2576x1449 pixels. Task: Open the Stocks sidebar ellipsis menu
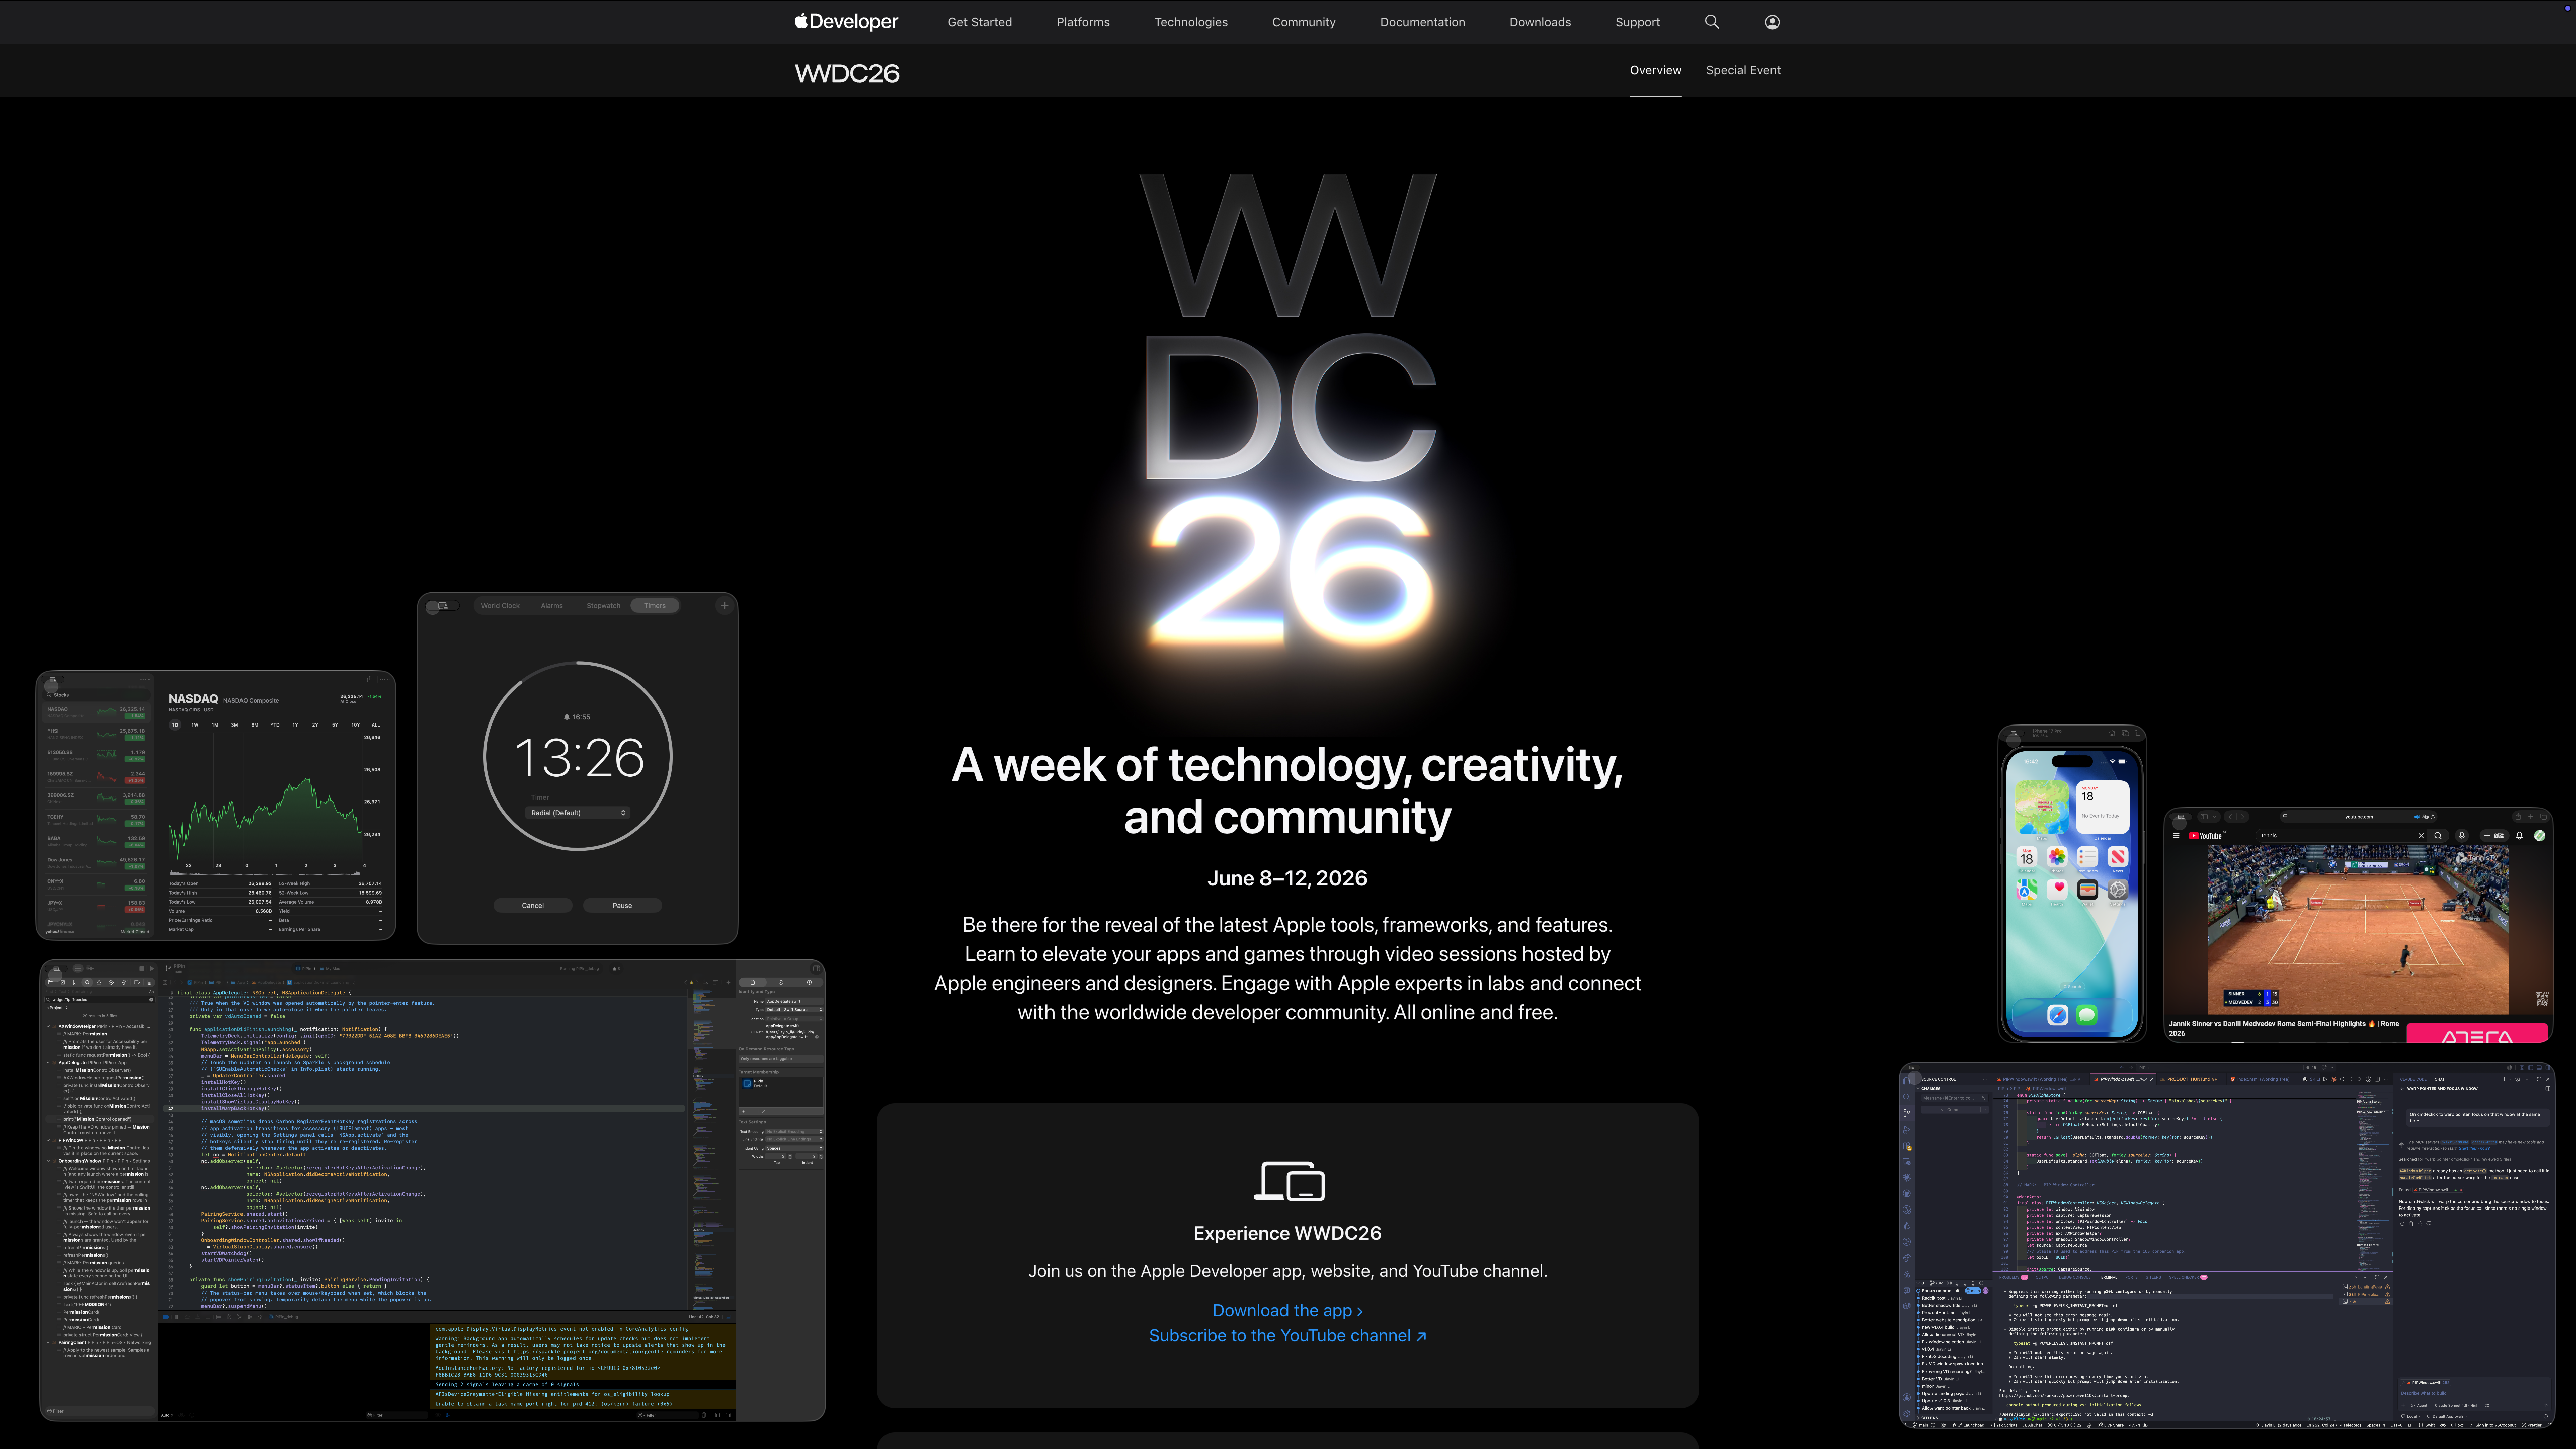pyautogui.click(x=146, y=680)
